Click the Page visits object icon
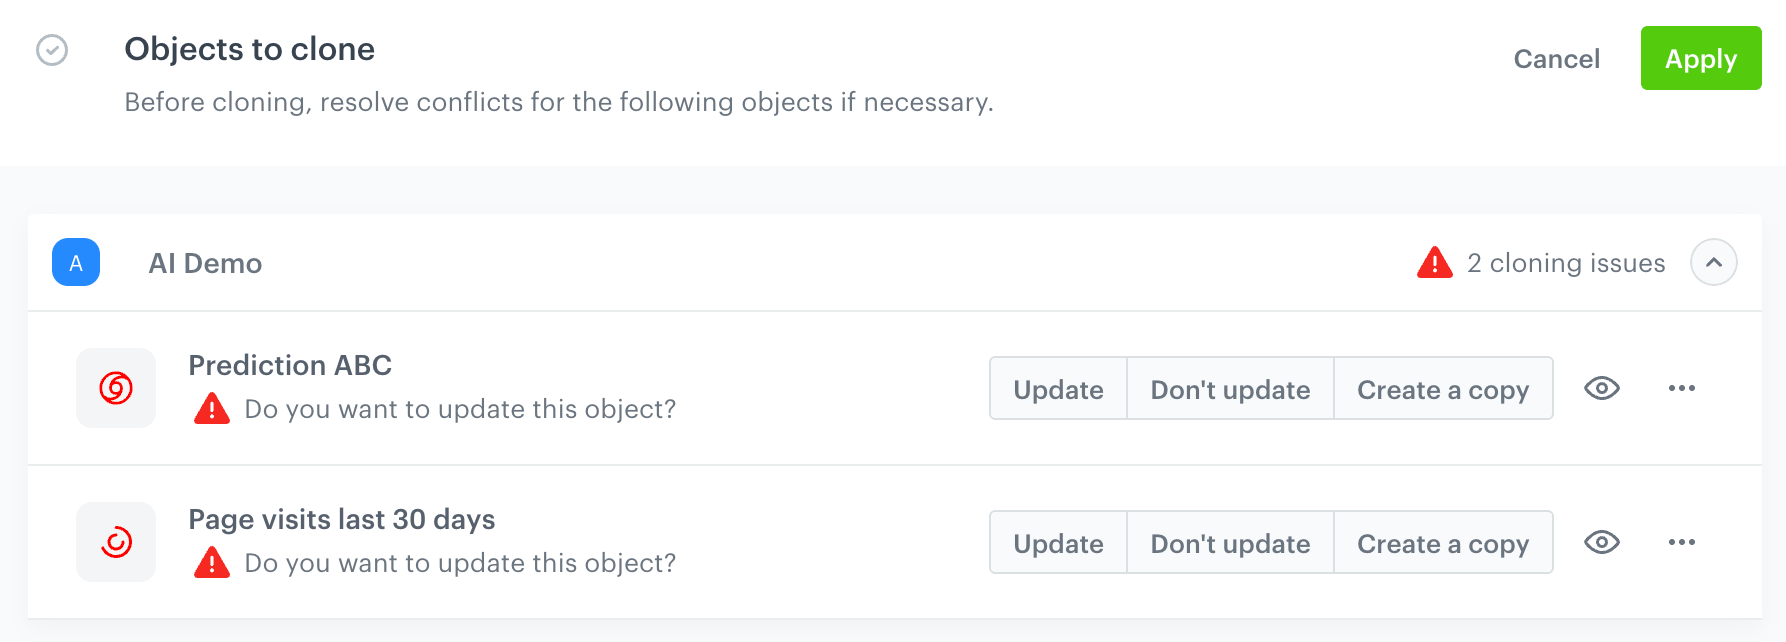The image size is (1786, 642). click(x=116, y=542)
